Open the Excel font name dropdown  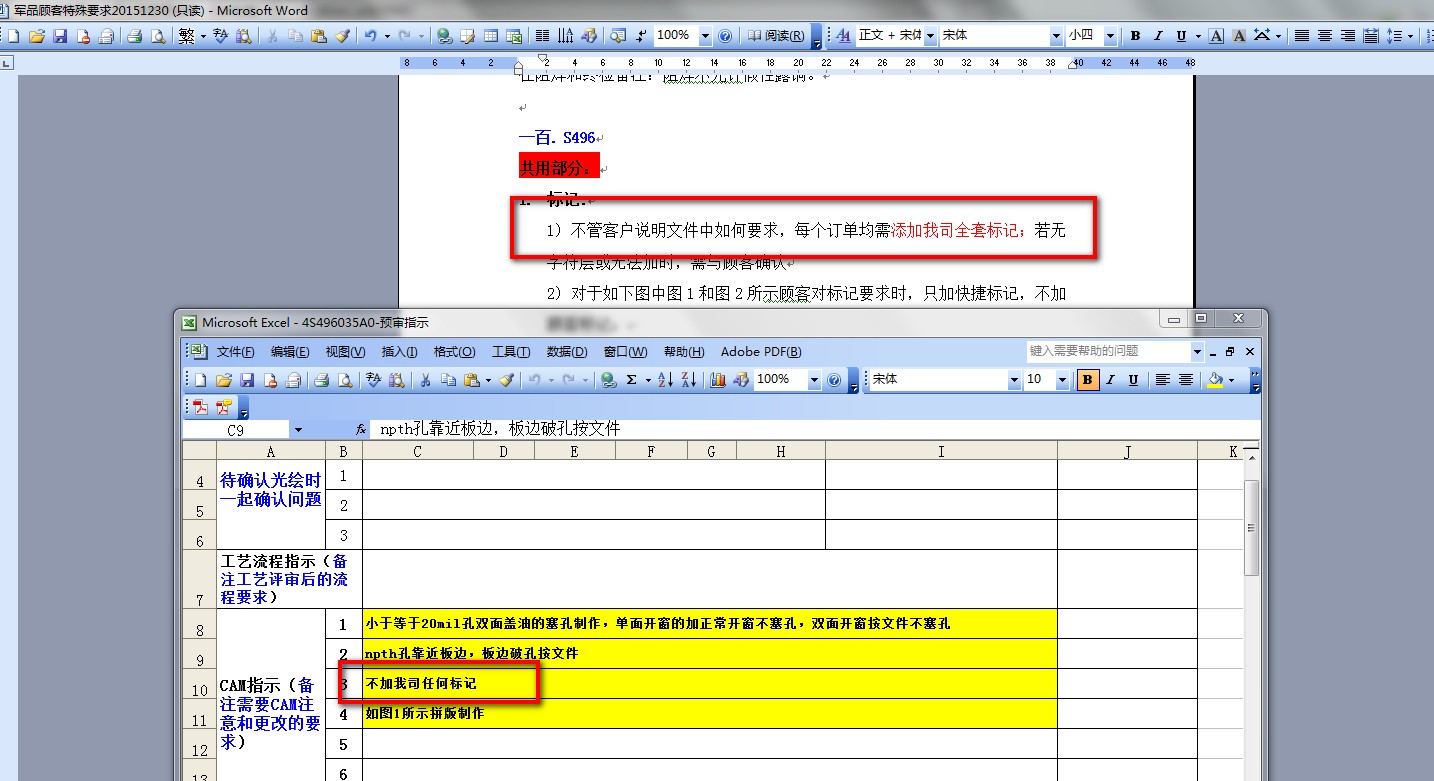click(1014, 380)
